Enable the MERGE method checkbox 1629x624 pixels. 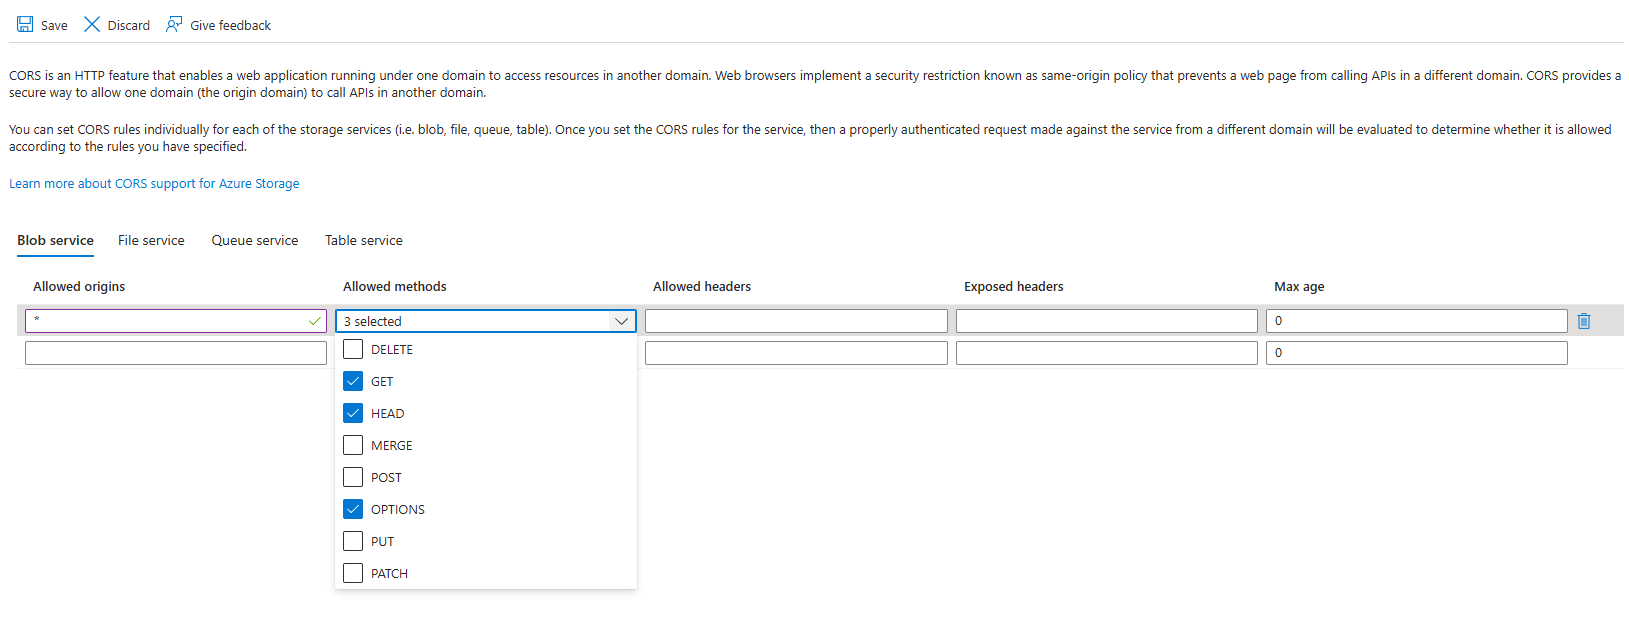pyautogui.click(x=353, y=445)
